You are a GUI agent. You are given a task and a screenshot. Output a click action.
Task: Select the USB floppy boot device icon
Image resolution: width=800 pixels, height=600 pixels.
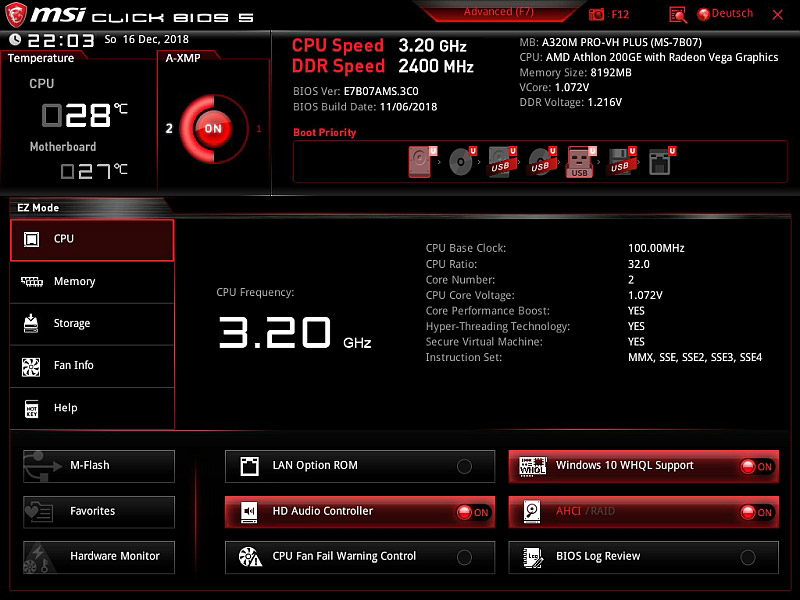(620, 162)
